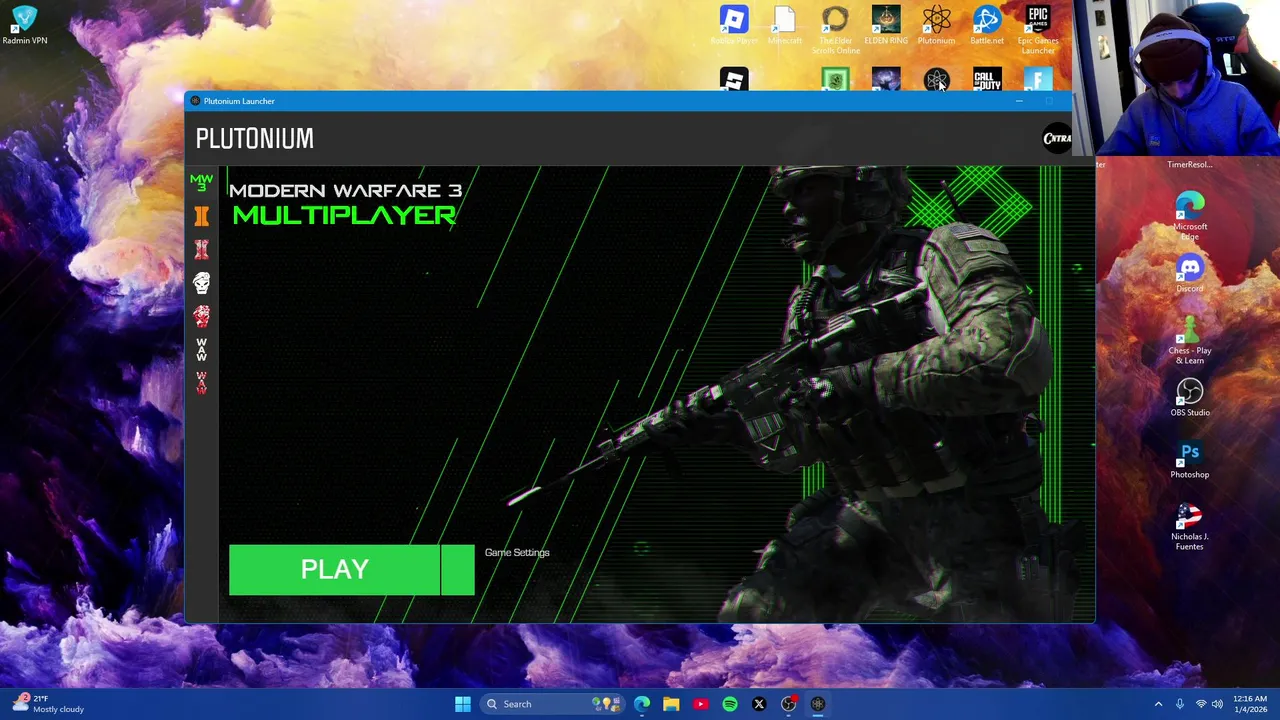Viewport: 1280px width, 720px height.
Task: Open Chess - Play & Learn shortcut
Action: click(1190, 340)
